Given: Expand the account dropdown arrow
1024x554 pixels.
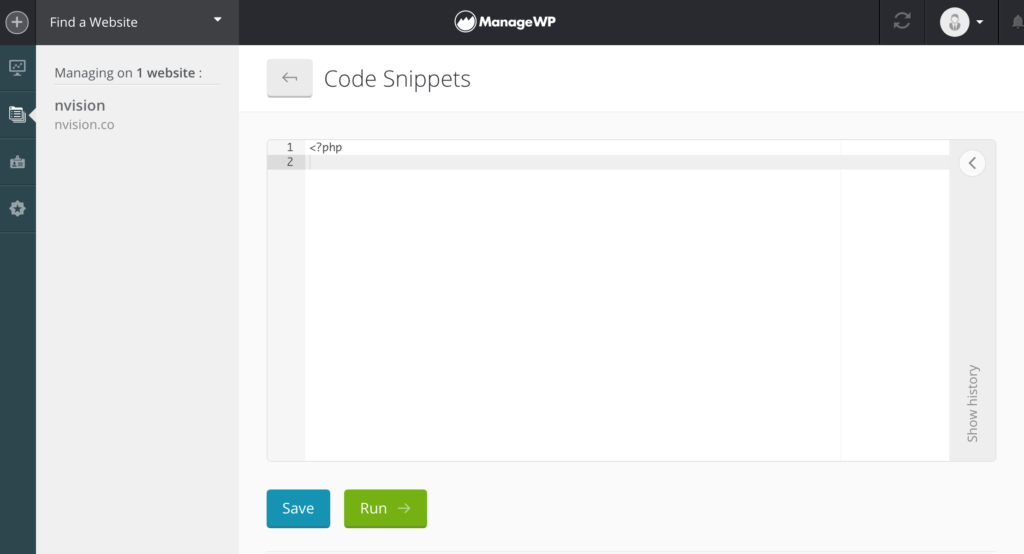Looking at the screenshot, I should 980,22.
